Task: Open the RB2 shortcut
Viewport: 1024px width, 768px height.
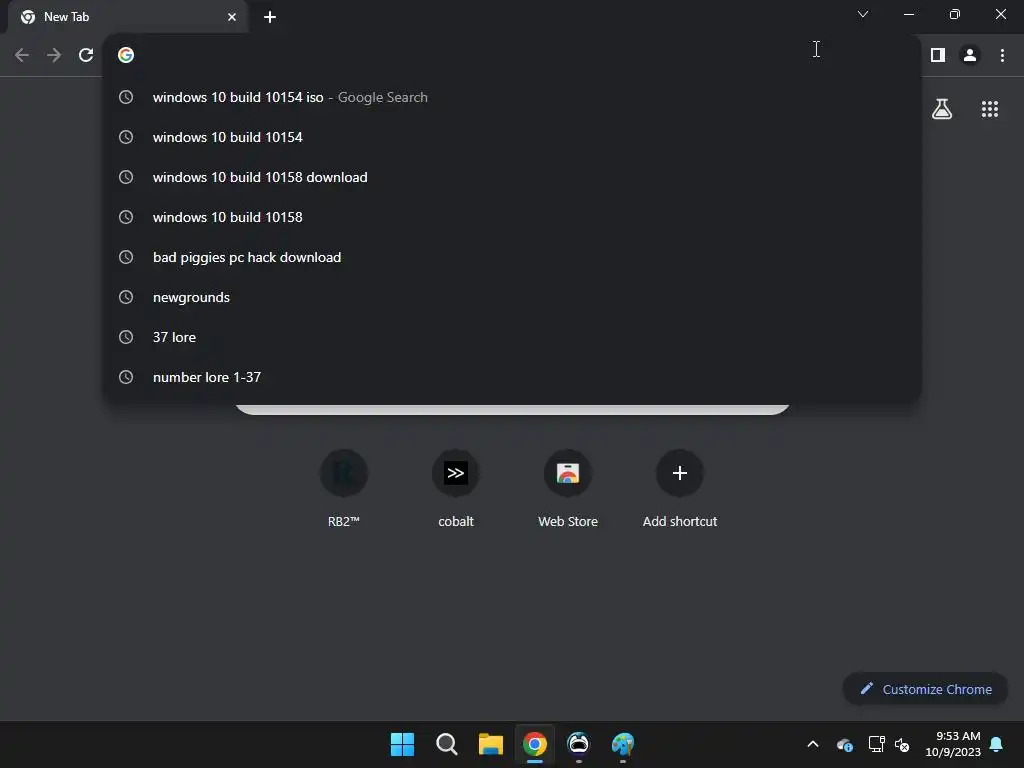Action: point(344,488)
